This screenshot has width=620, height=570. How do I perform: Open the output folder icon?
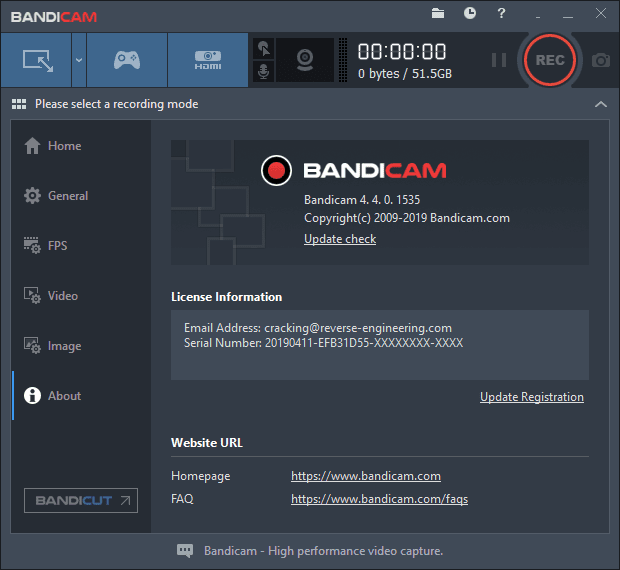pyautogui.click(x=438, y=13)
